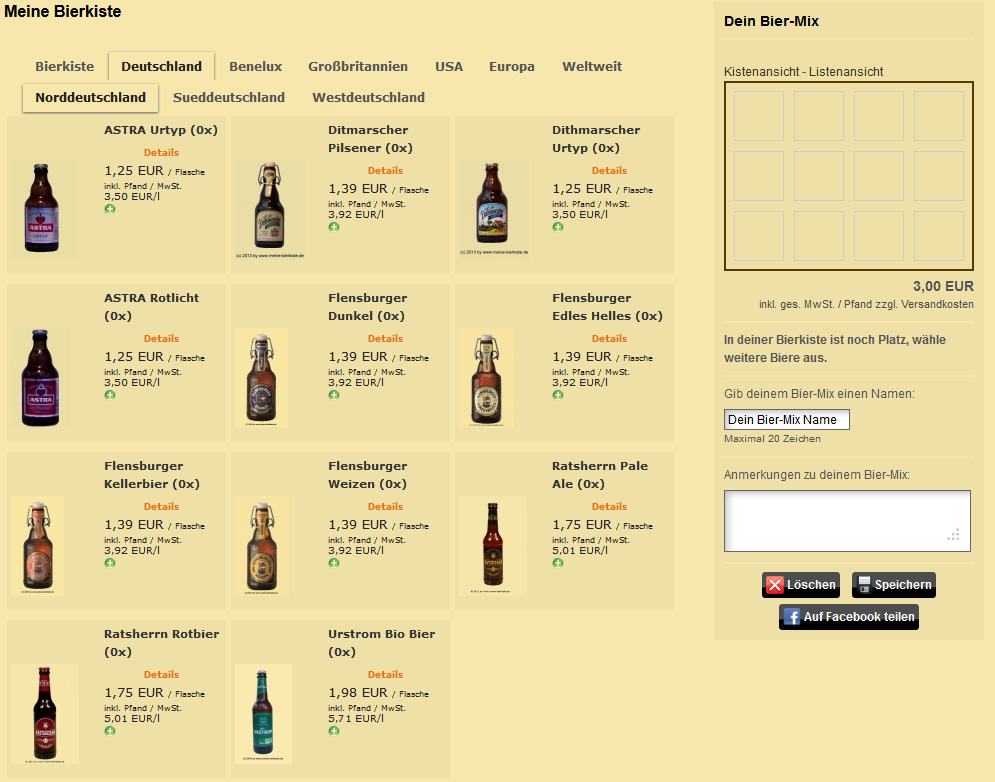This screenshot has width=995, height=782.
Task: Open Details for Flensburger Weizen
Action: 385,507
